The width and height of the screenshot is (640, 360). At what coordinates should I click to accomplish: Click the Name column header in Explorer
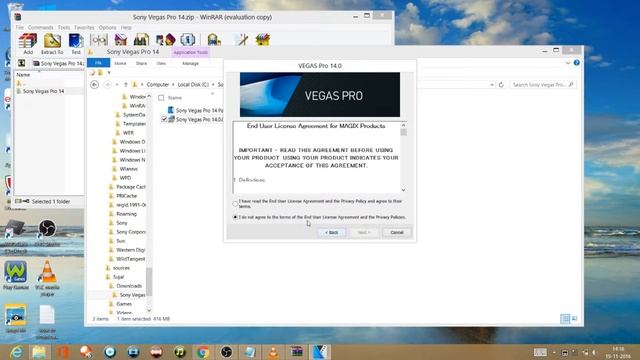click(175, 98)
